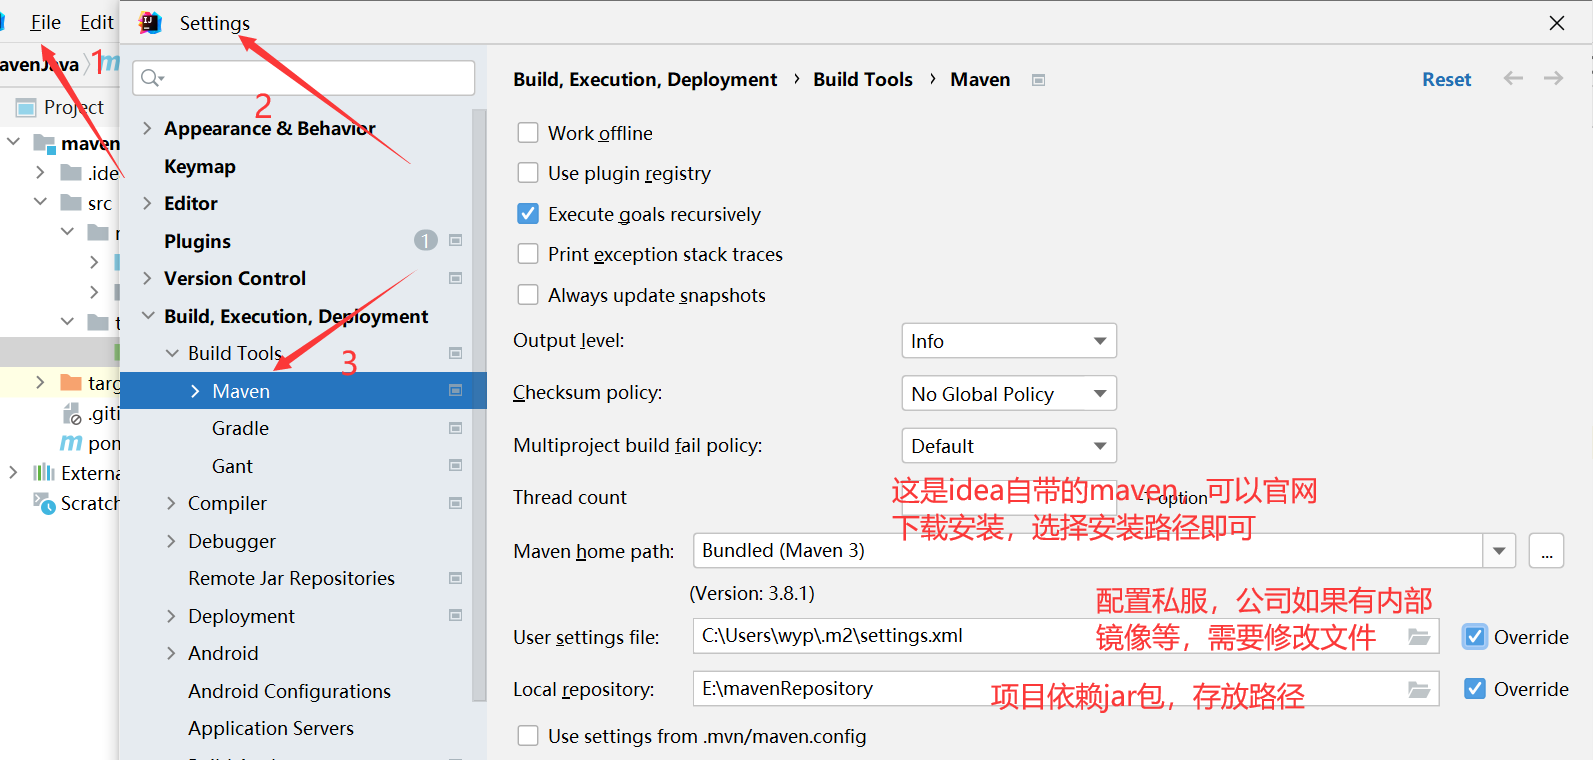Click the External Libraries icon in project tree

pos(44,472)
